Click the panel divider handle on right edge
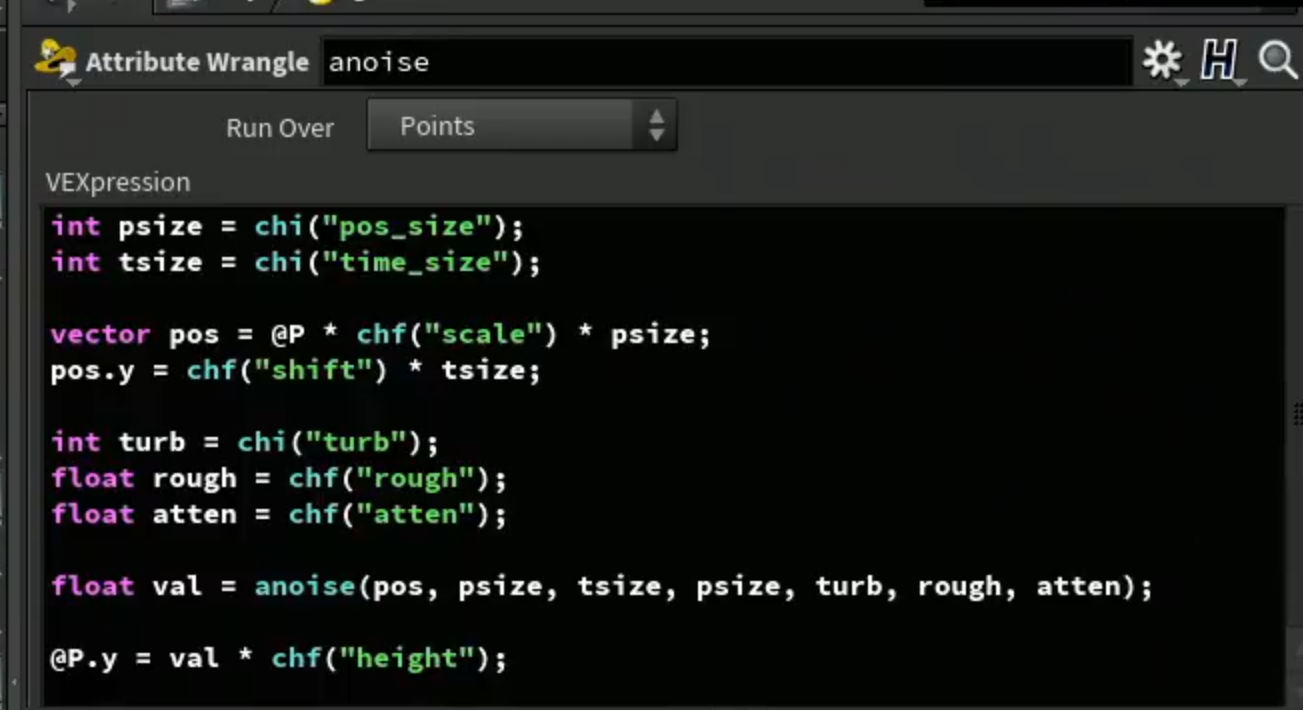1303x710 pixels. (x=1296, y=413)
